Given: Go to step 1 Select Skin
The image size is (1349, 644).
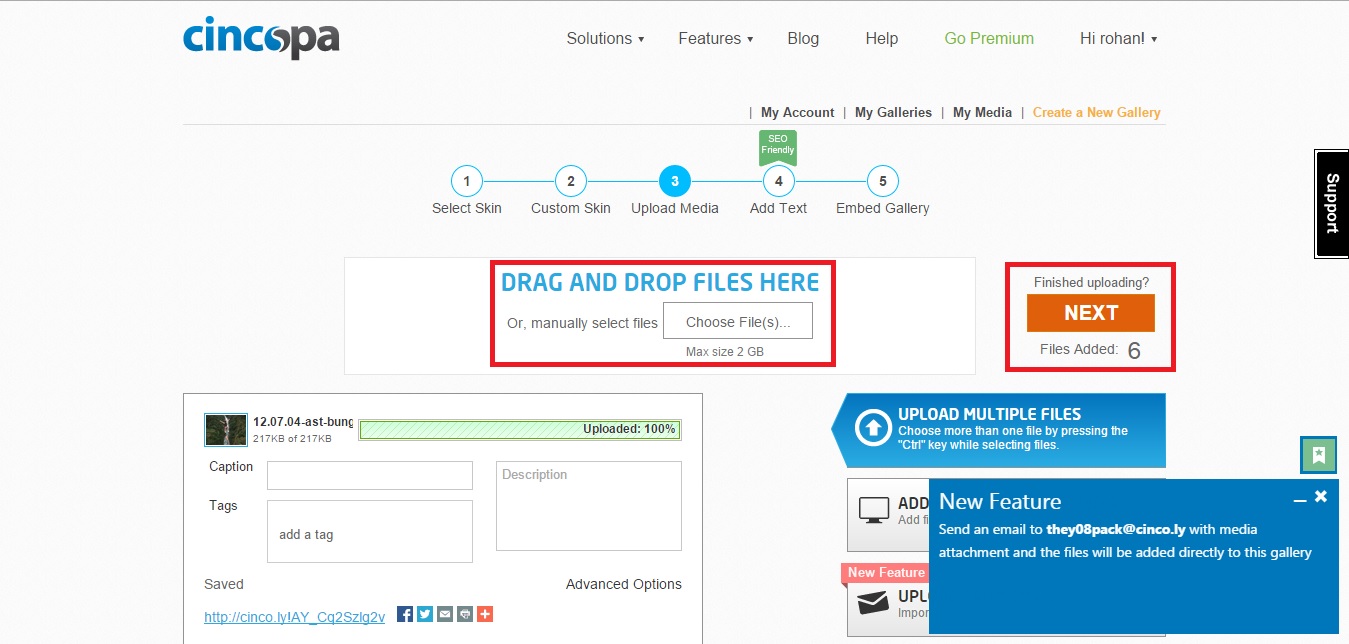Looking at the screenshot, I should [x=467, y=181].
